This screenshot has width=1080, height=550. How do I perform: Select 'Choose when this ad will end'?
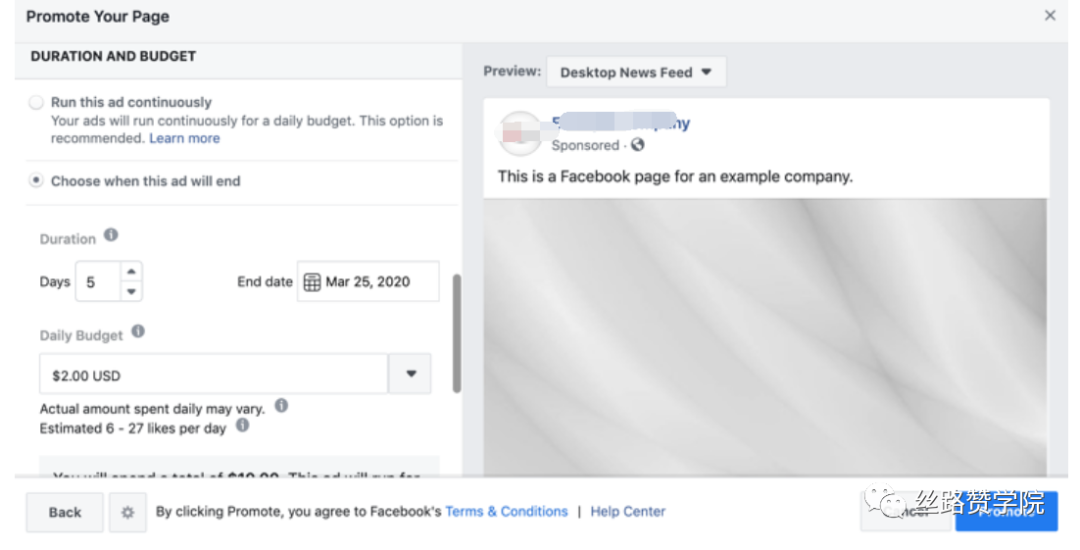coord(36,181)
